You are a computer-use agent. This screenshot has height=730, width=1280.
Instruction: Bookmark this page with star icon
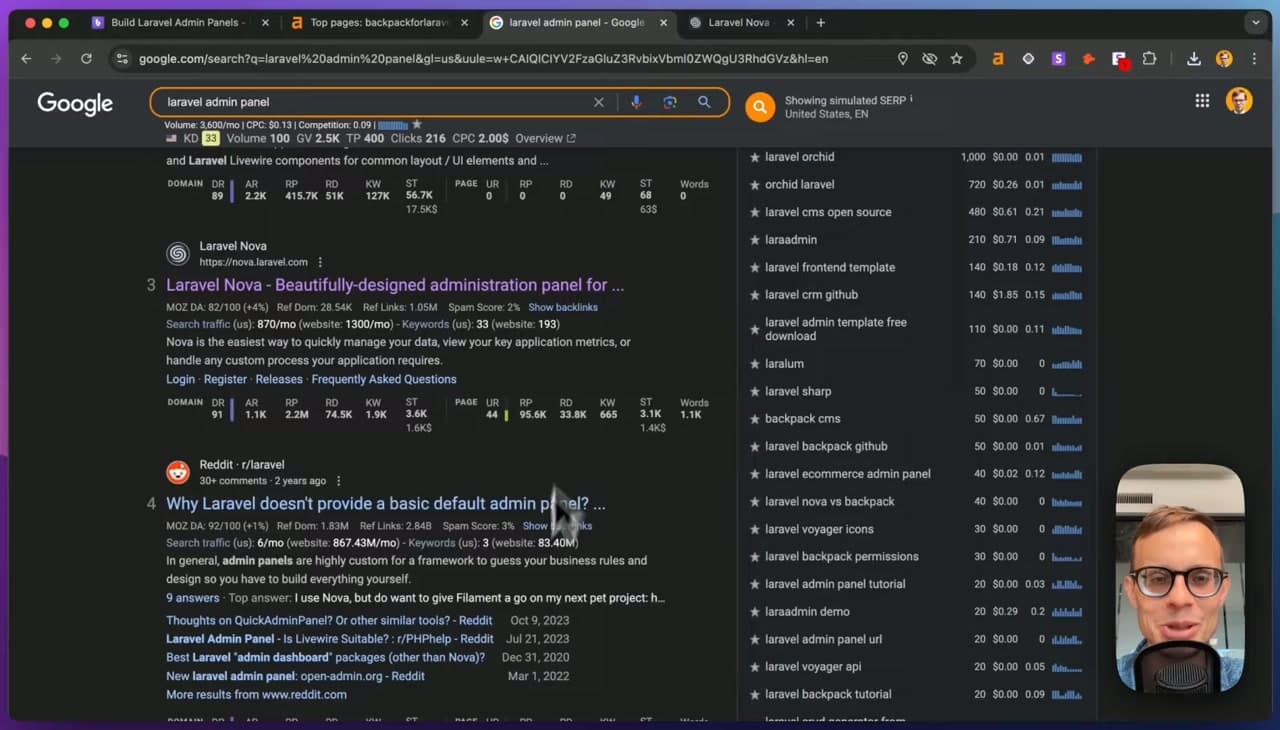tap(956, 59)
